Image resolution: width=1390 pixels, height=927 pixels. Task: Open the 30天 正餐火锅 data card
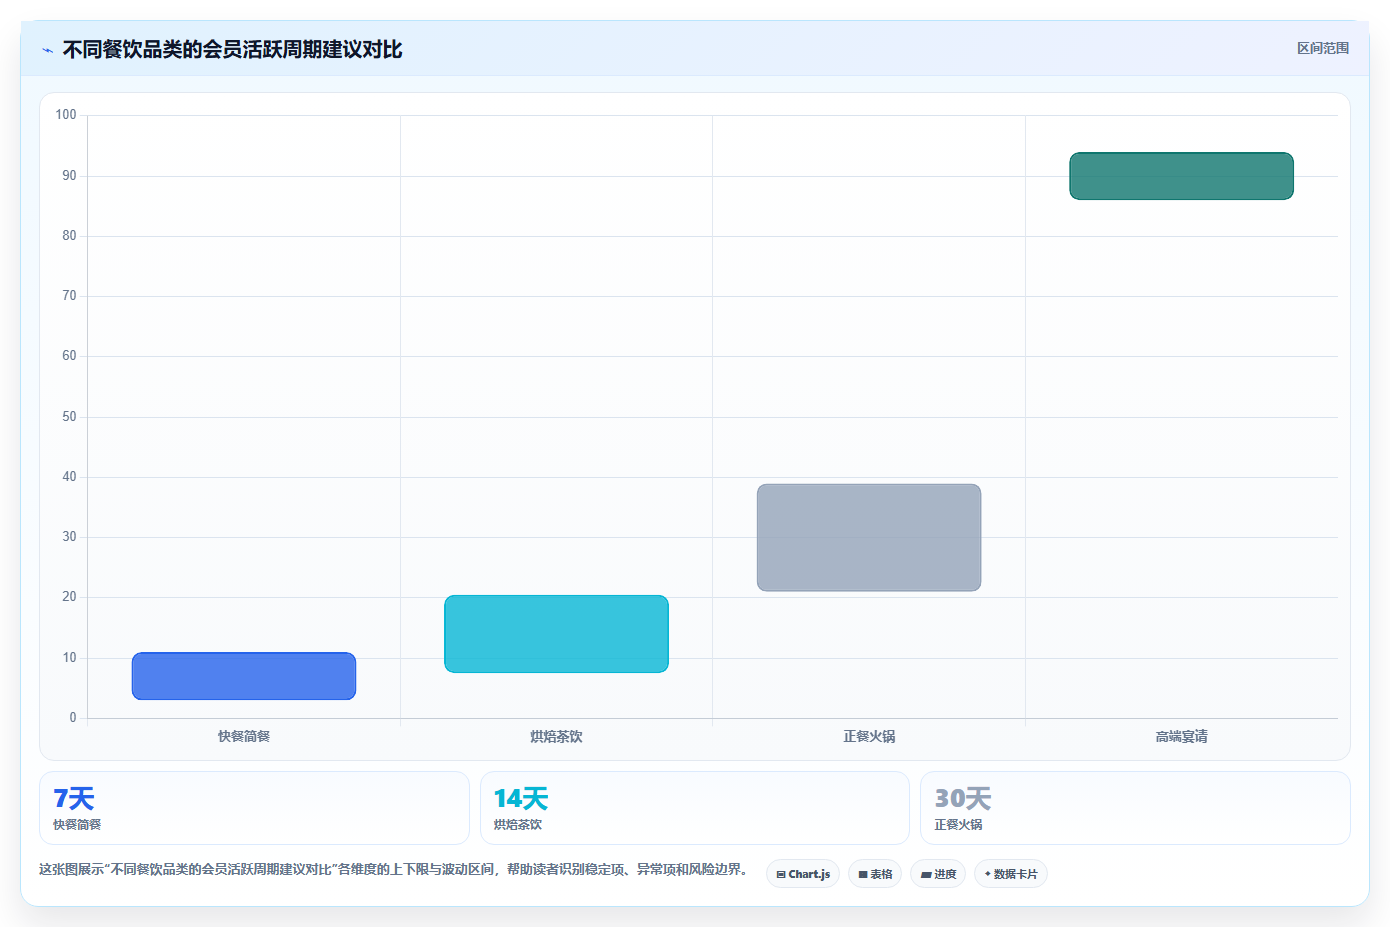tap(1135, 808)
